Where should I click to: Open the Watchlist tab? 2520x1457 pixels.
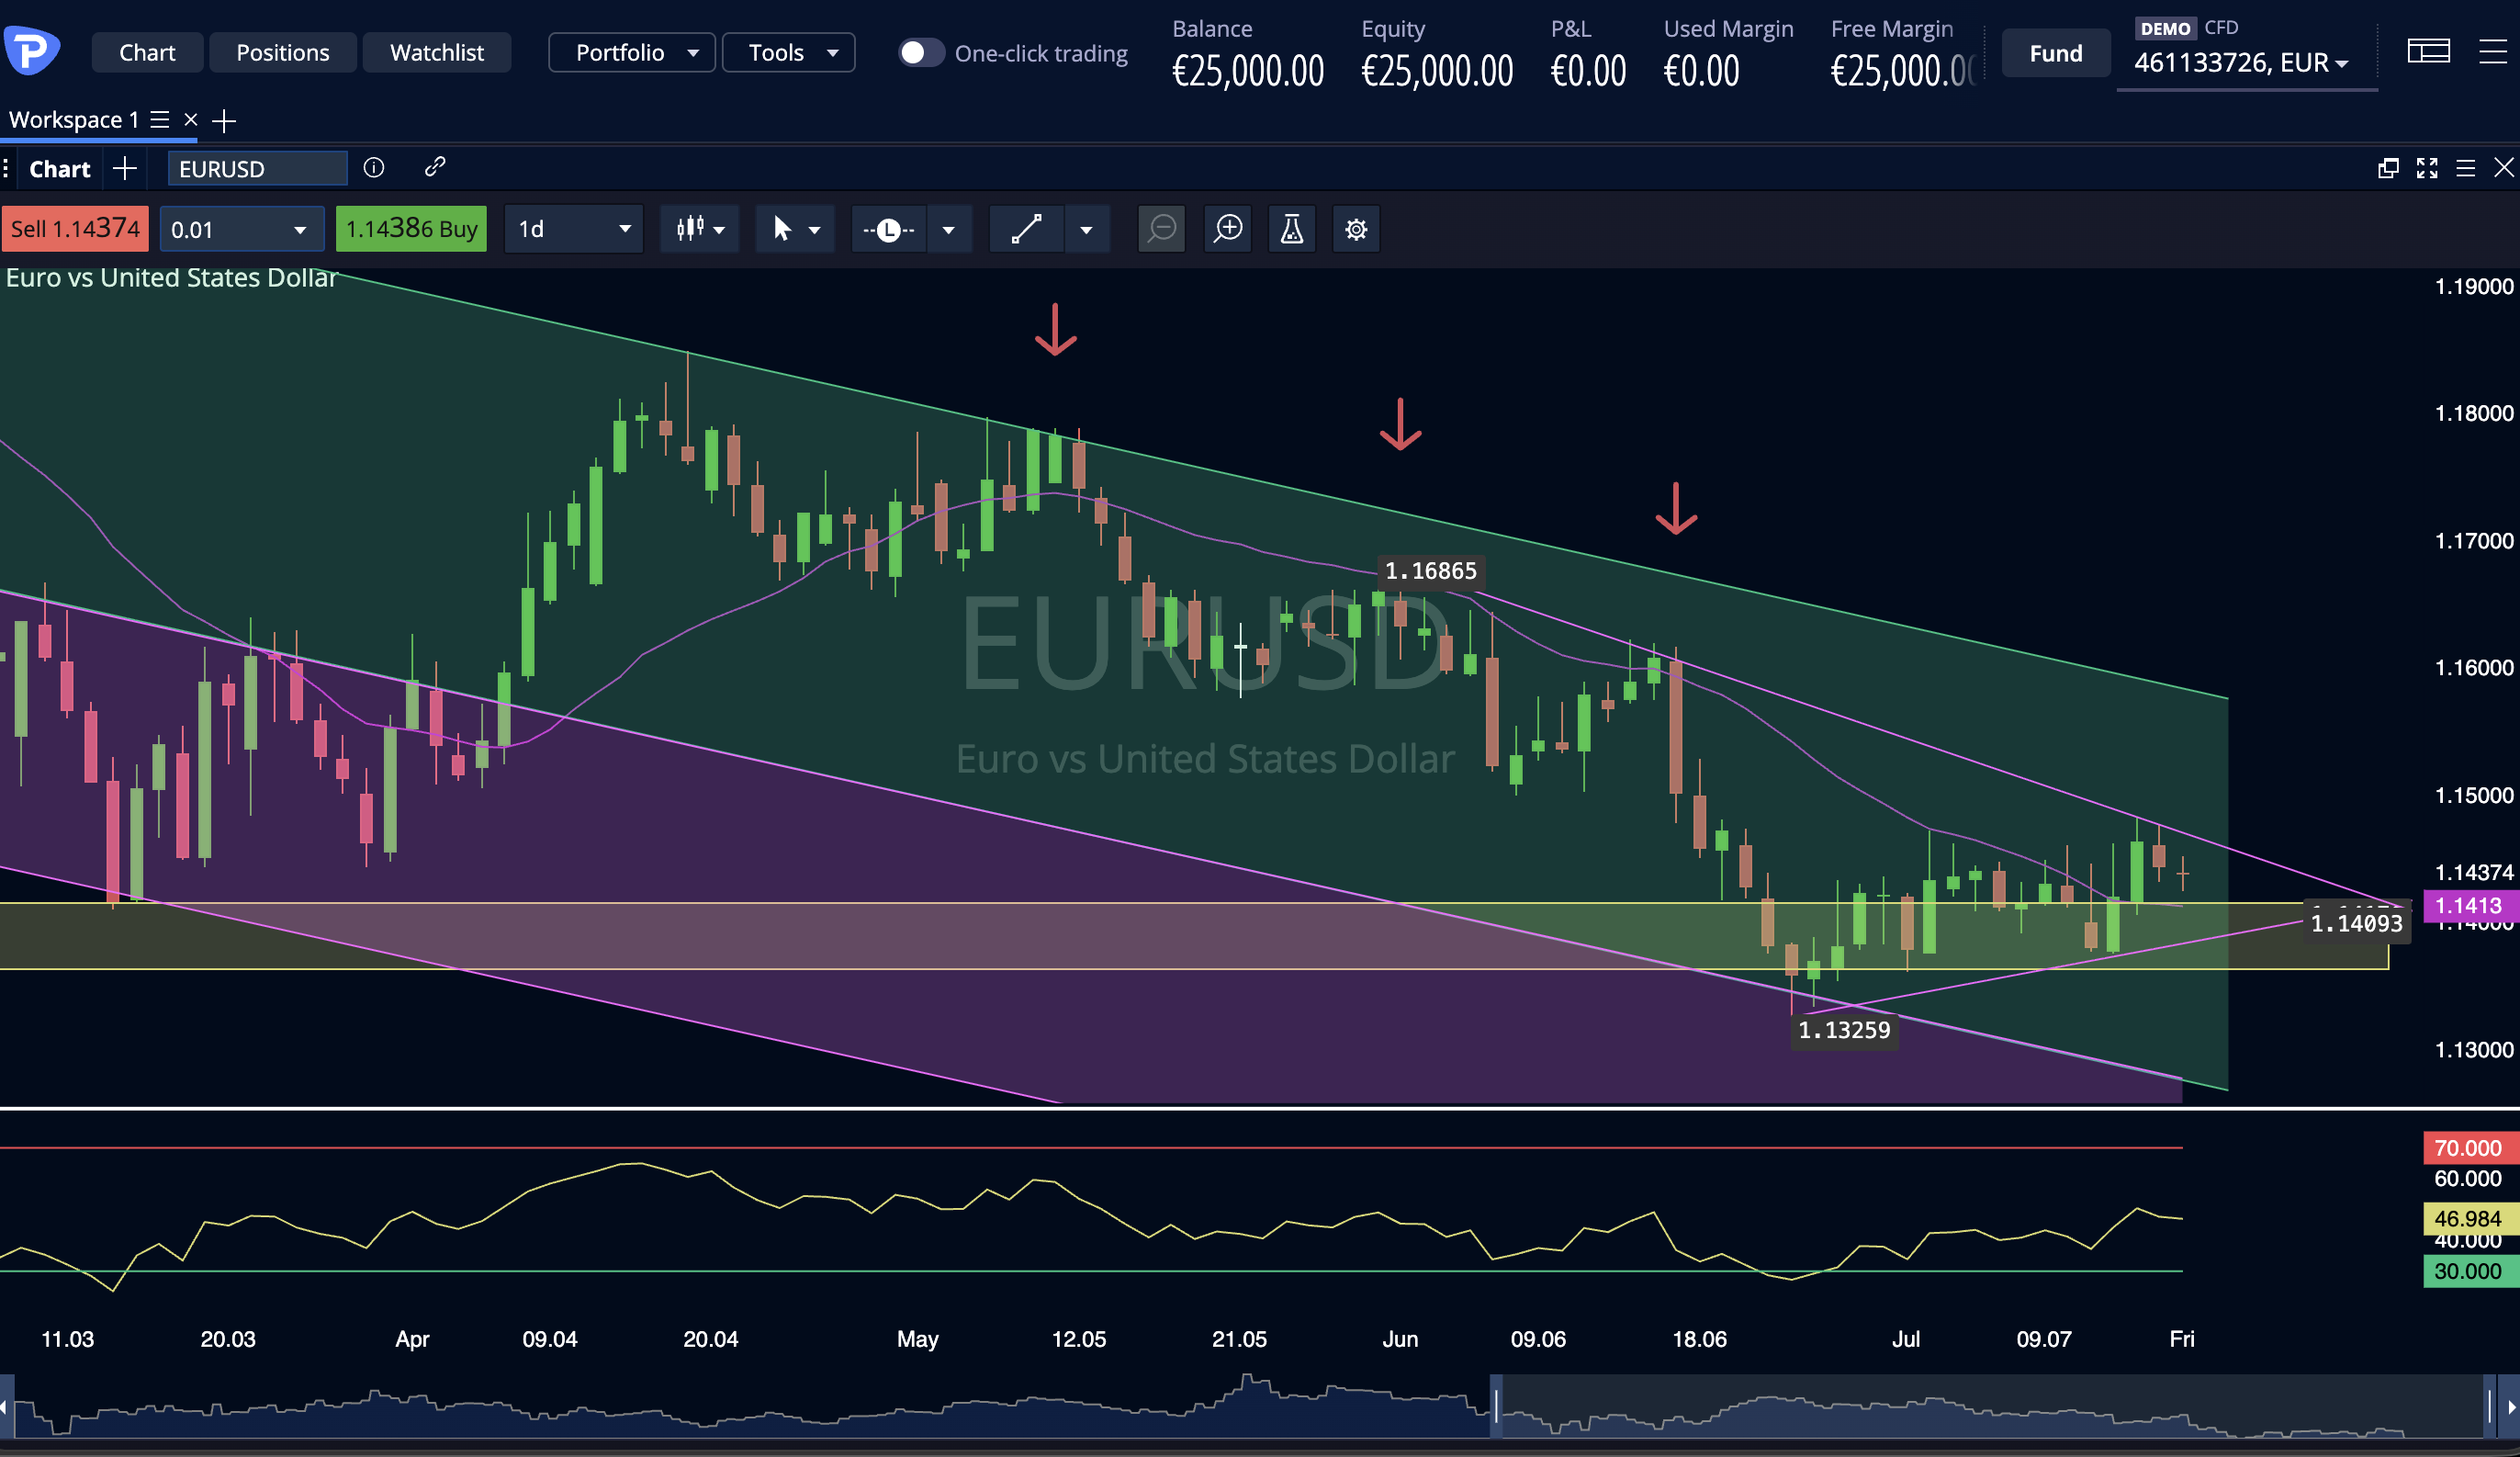(x=436, y=52)
